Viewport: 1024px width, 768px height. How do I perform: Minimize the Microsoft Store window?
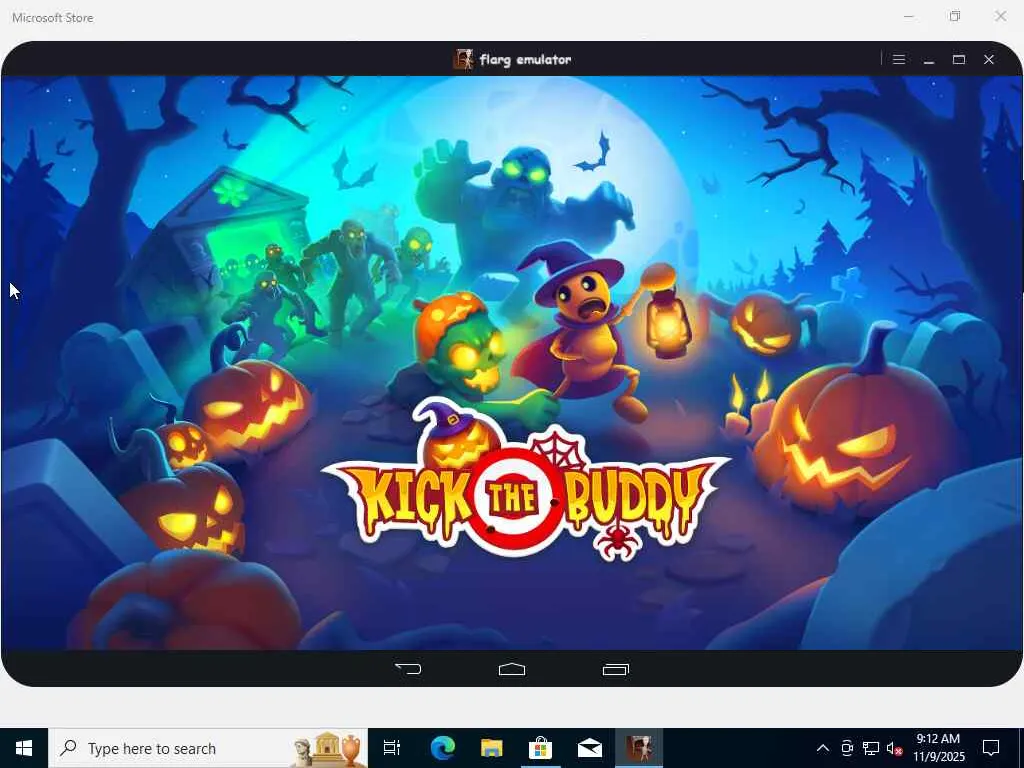click(x=908, y=16)
